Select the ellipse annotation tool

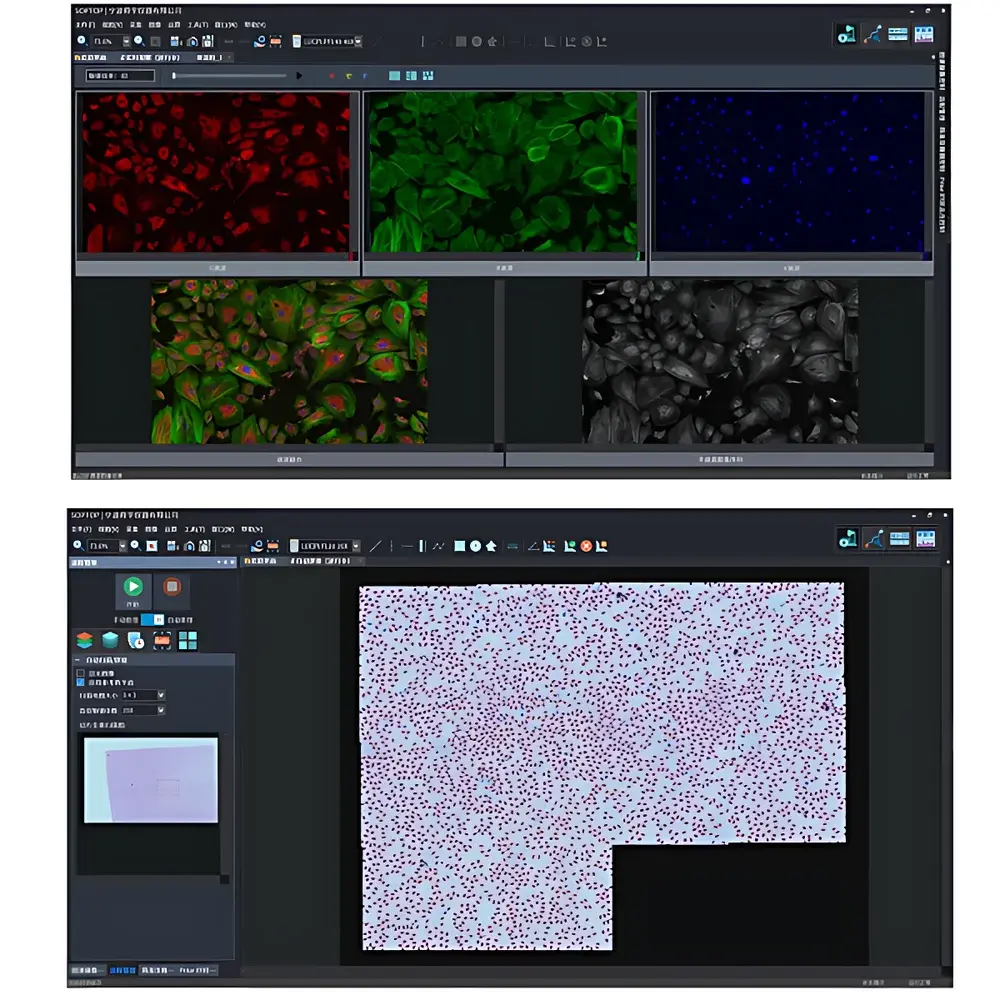click(475, 545)
